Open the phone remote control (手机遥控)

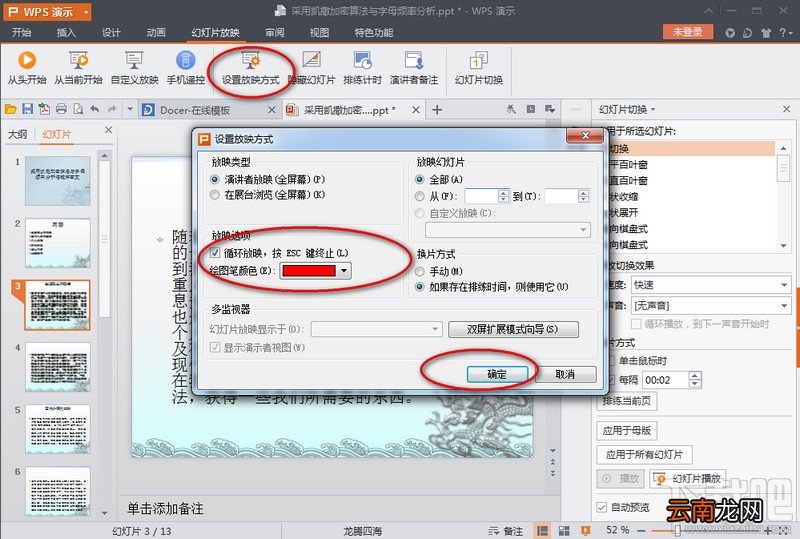(186, 67)
